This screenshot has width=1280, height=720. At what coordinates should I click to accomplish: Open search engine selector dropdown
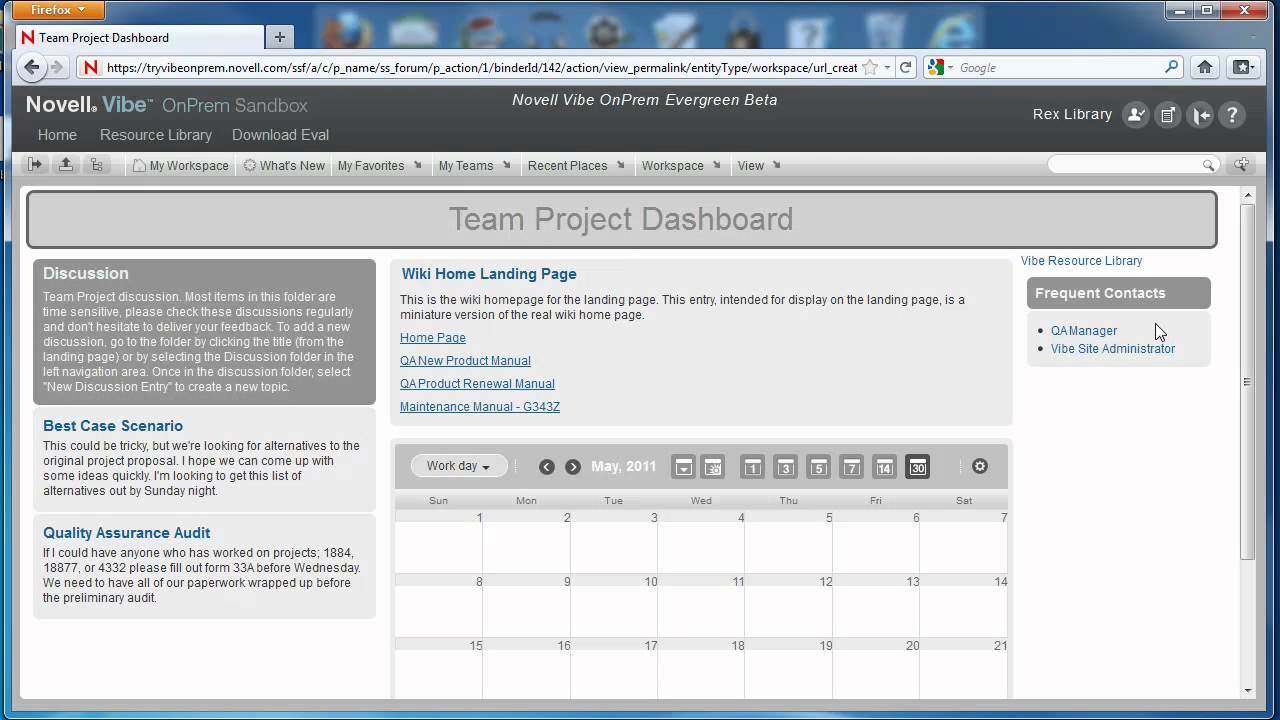tap(942, 67)
